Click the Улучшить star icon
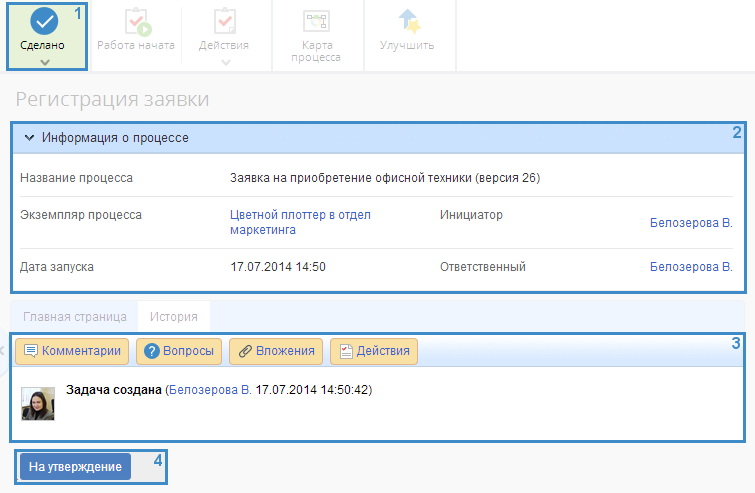This screenshot has height=493, width=755. 409,21
